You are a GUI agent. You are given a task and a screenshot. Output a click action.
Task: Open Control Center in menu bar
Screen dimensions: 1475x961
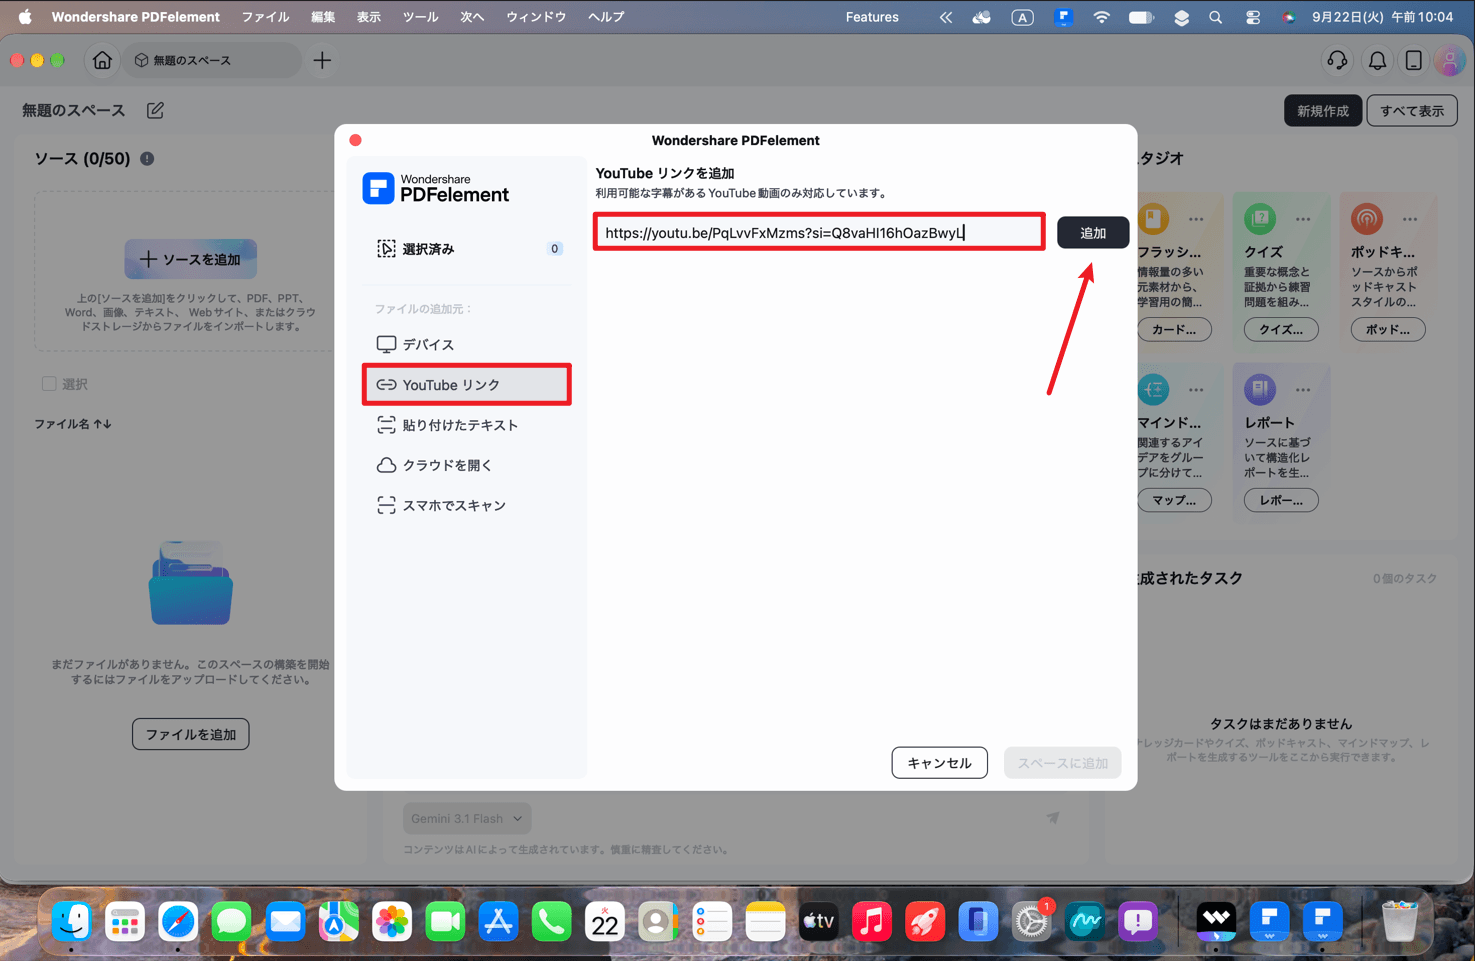(x=1252, y=17)
